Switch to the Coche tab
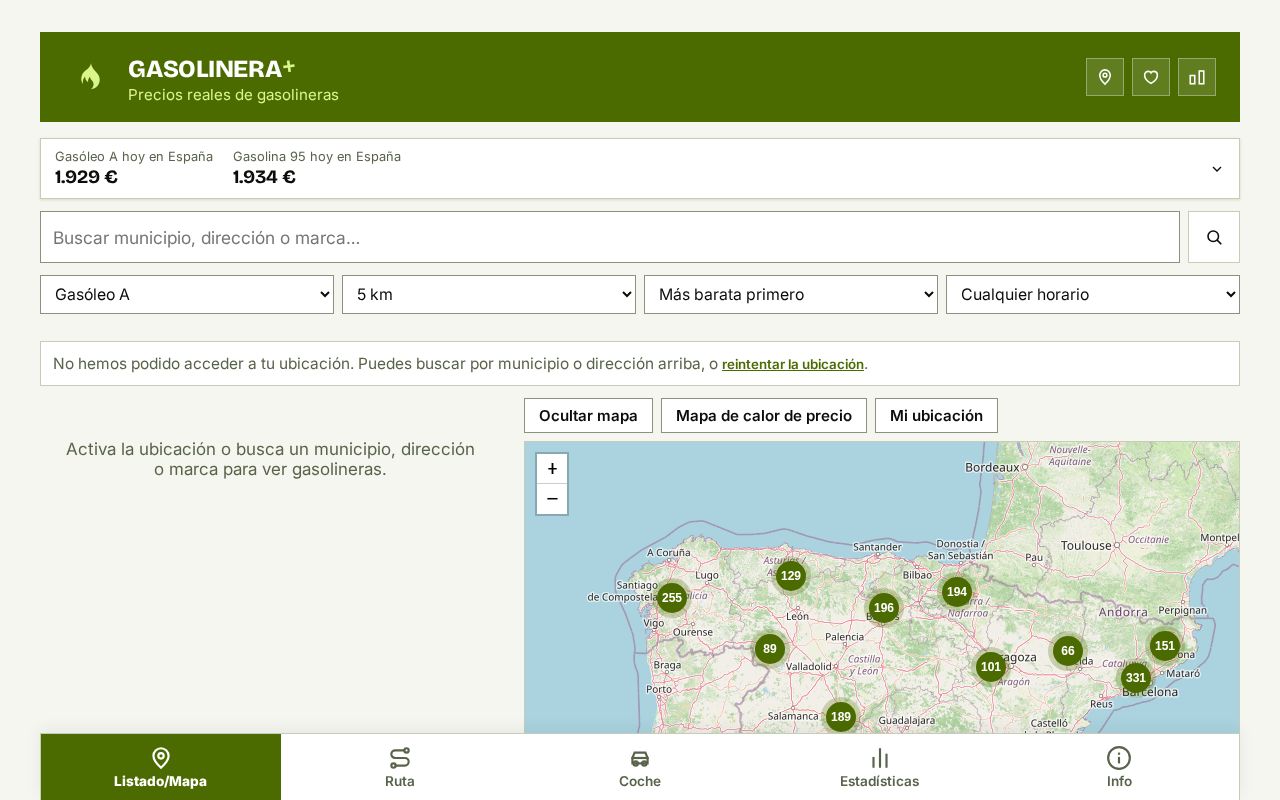Screen dimensions: 1280x800 click(x=640, y=767)
